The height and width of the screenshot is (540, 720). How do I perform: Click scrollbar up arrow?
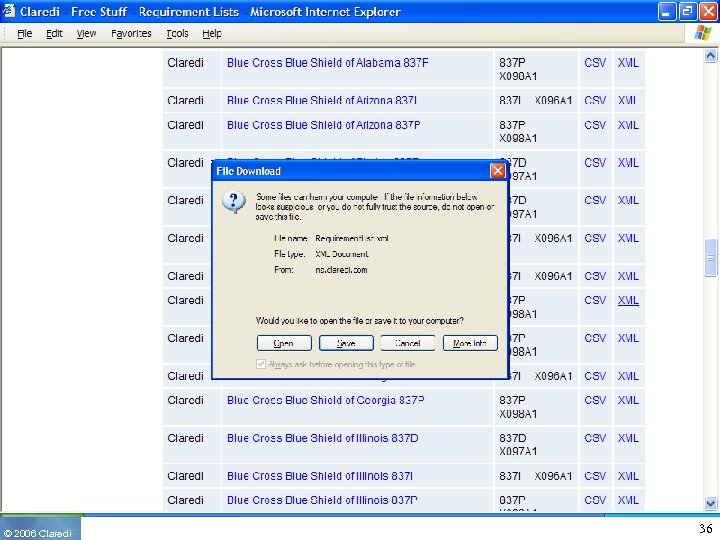point(710,56)
